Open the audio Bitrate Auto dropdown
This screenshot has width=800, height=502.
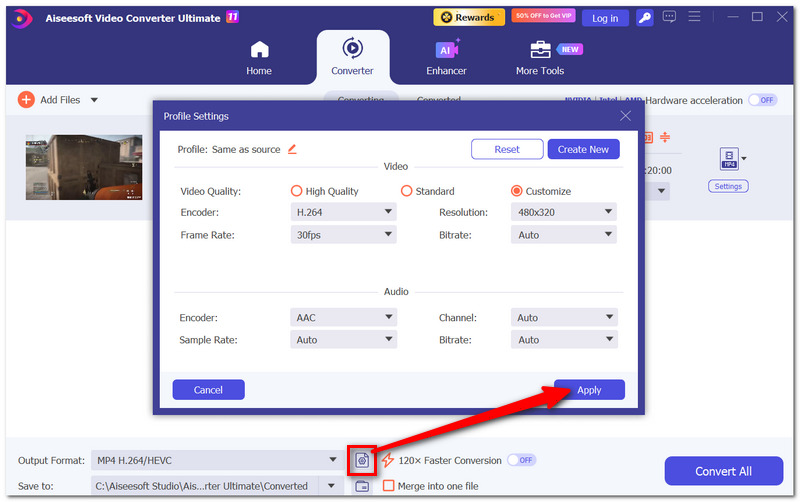pos(564,340)
